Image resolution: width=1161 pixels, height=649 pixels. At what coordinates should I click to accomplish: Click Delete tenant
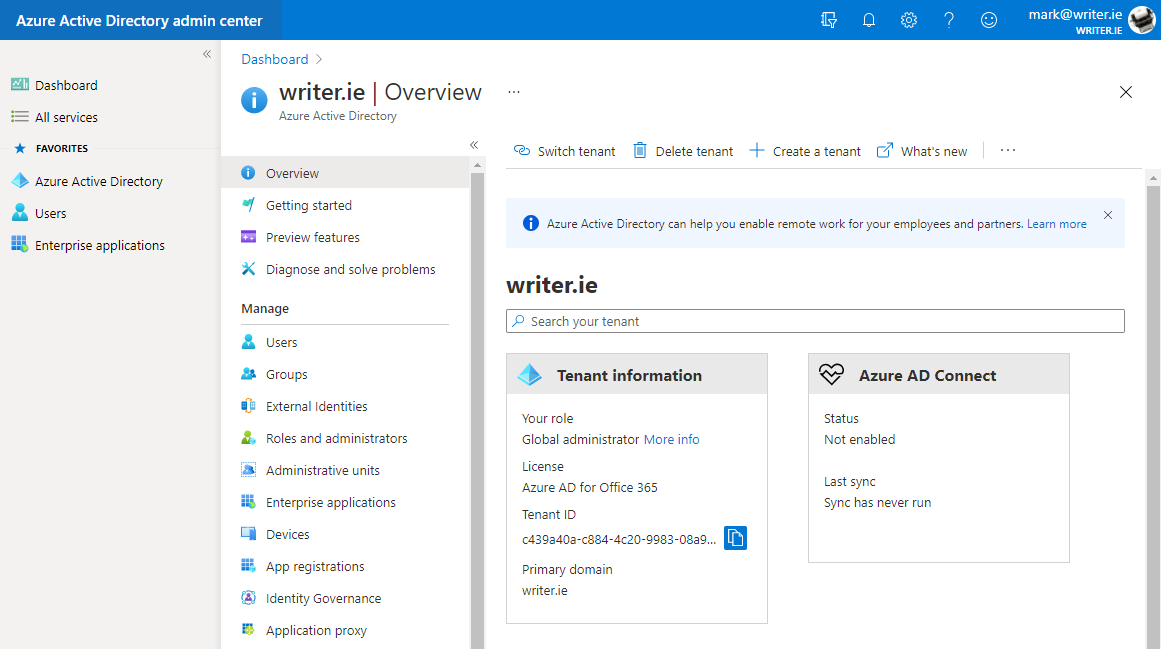point(683,151)
